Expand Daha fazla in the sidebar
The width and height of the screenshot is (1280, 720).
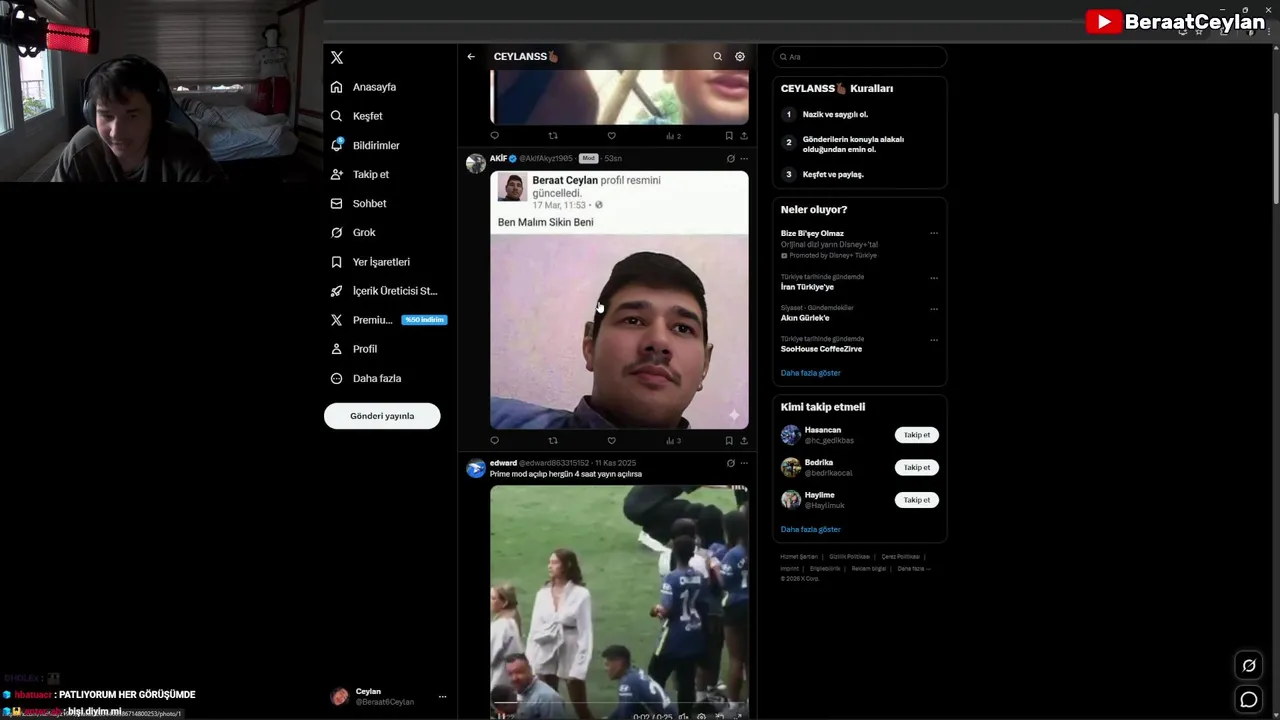point(366,378)
